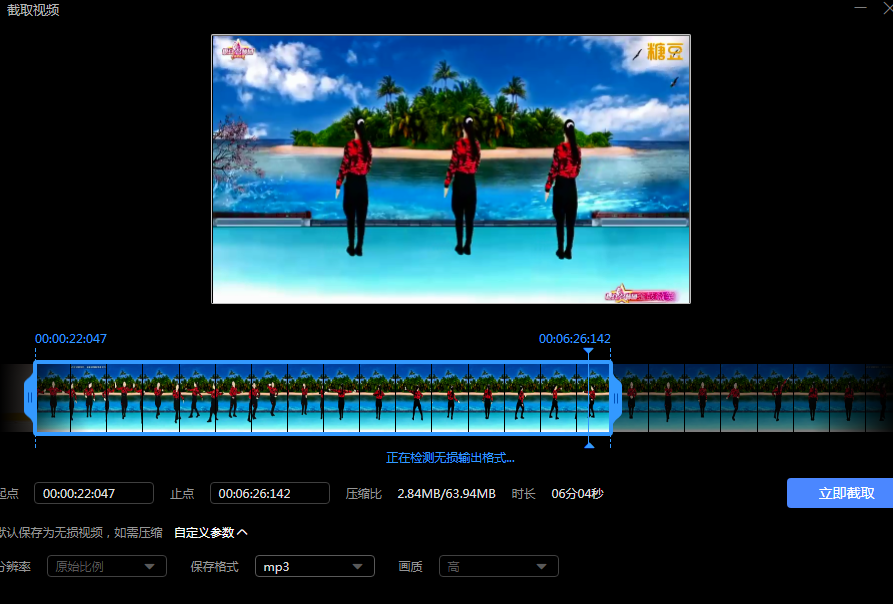Click the 00:00:22:047 label above the timeline
Image resolution: width=893 pixels, height=604 pixels.
(71, 339)
